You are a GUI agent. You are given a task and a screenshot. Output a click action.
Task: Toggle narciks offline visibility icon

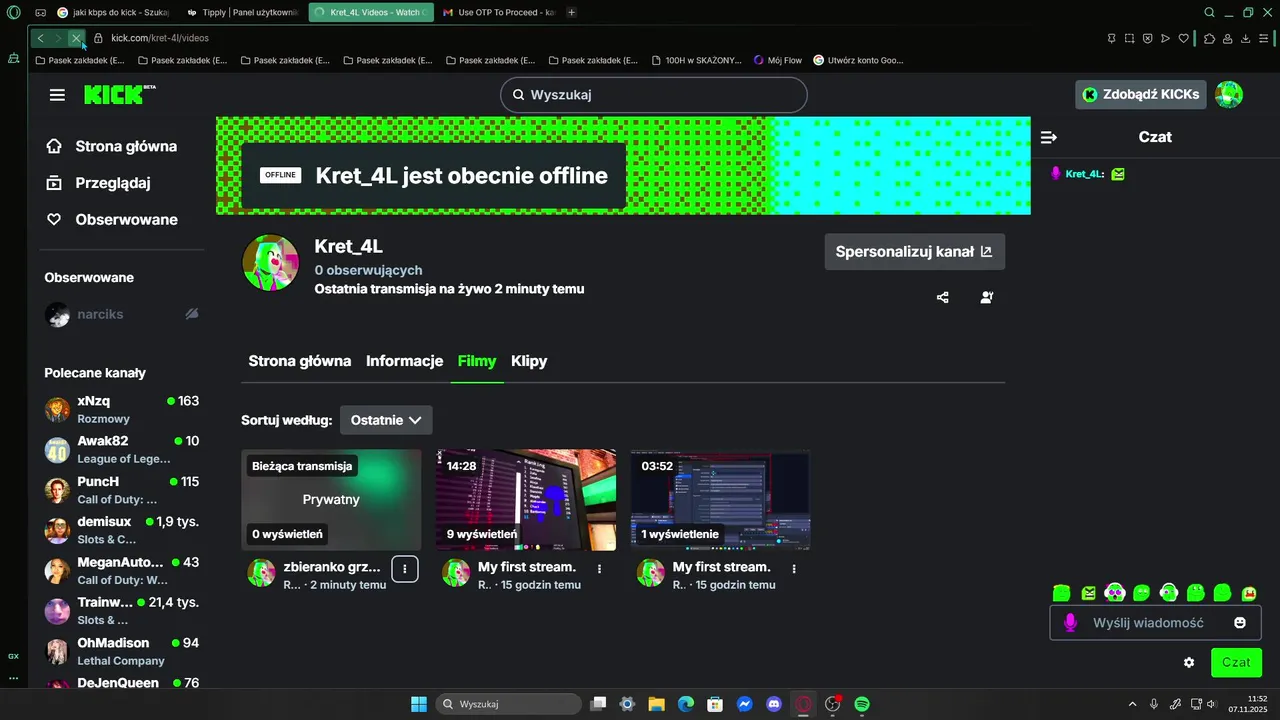(x=192, y=314)
